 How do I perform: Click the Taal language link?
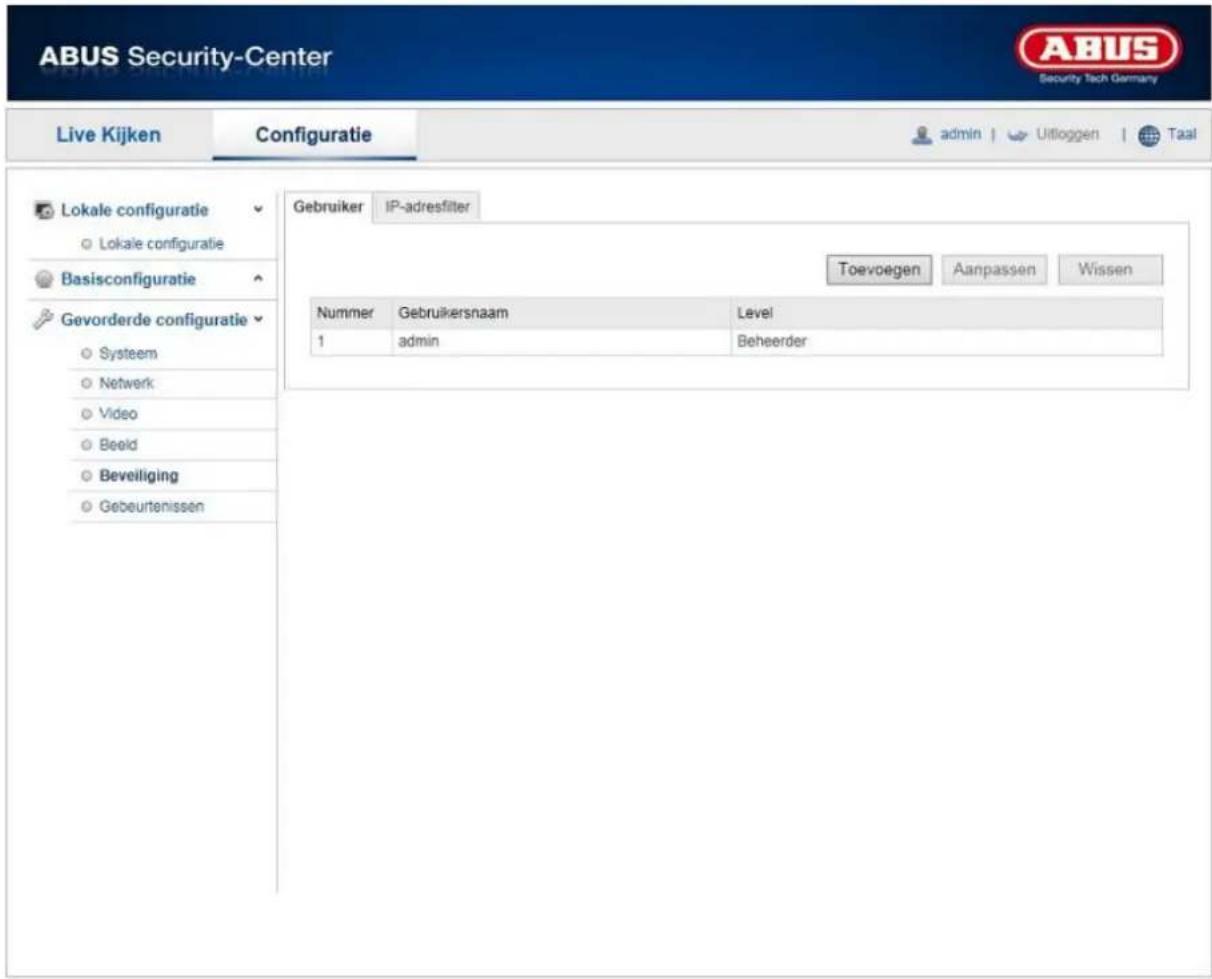click(1181, 134)
